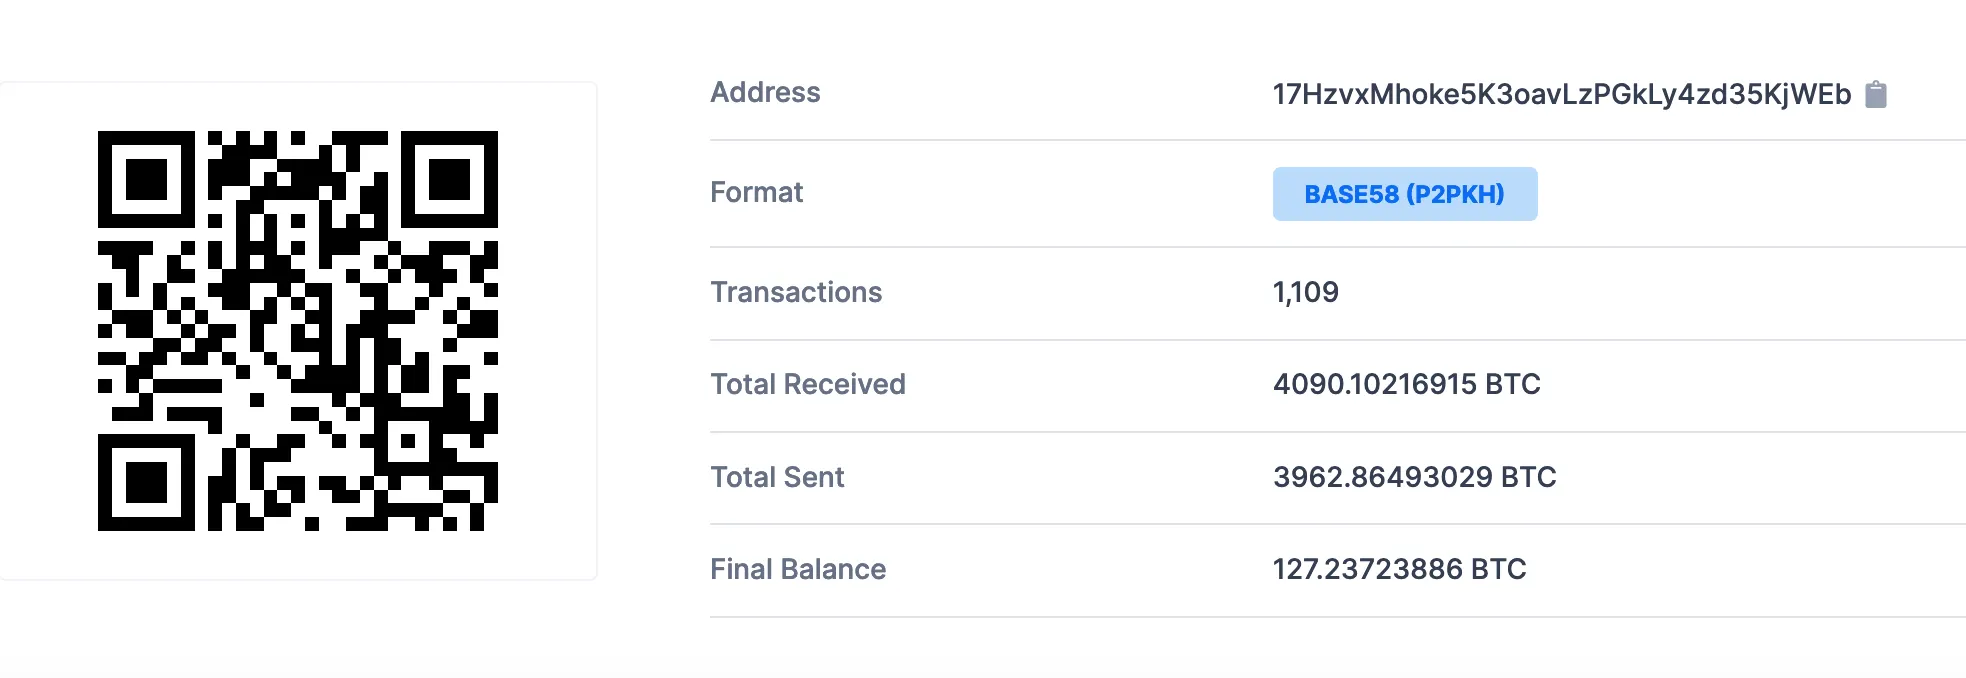Copy address with the clipboard icon
This screenshot has width=1966, height=678.
(1876, 94)
